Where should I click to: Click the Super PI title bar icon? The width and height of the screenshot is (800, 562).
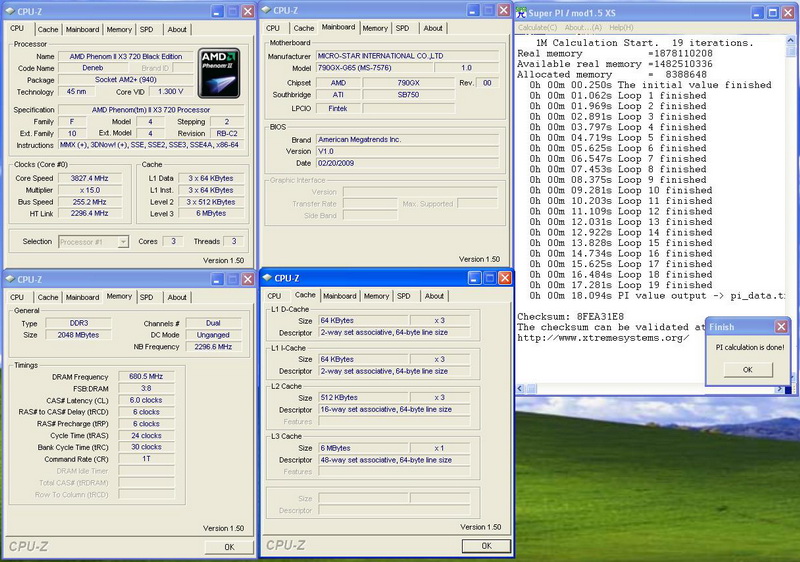[521, 11]
